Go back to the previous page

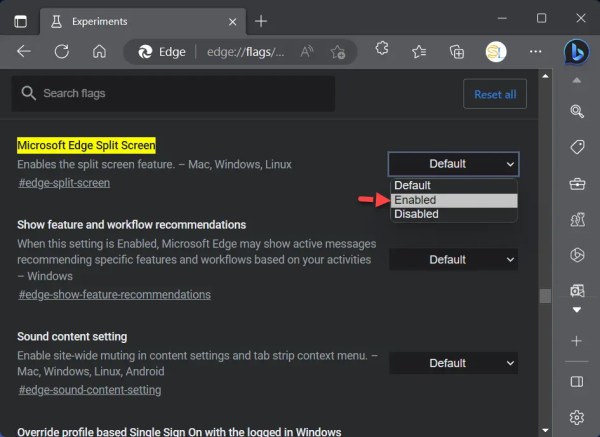point(24,51)
